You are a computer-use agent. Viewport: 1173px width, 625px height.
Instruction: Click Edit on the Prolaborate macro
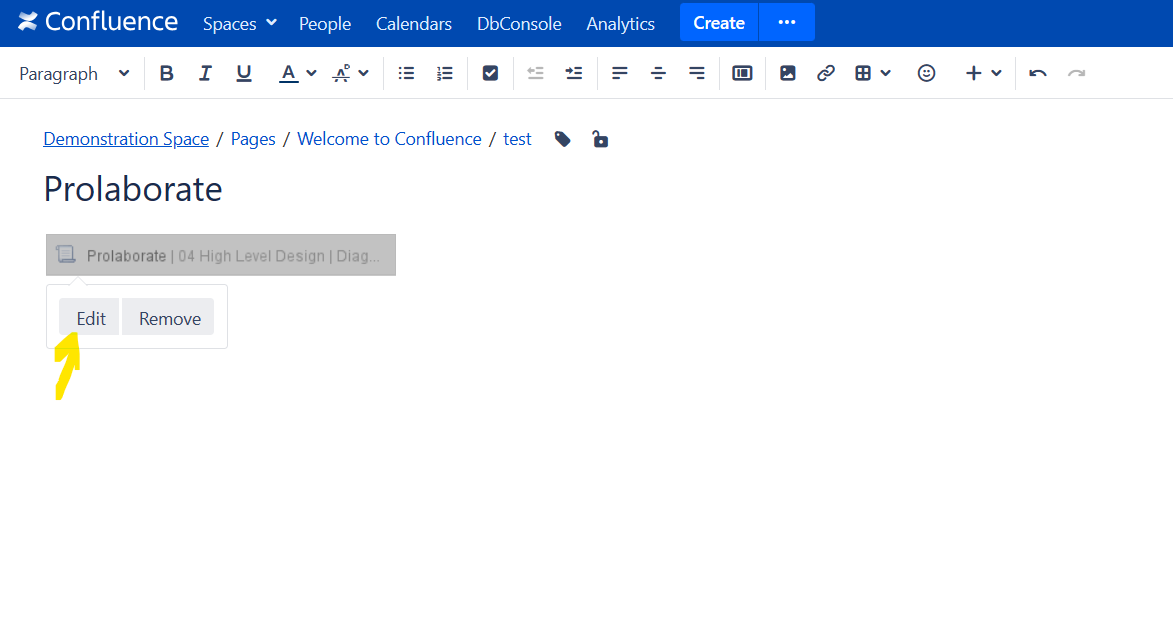coord(90,317)
